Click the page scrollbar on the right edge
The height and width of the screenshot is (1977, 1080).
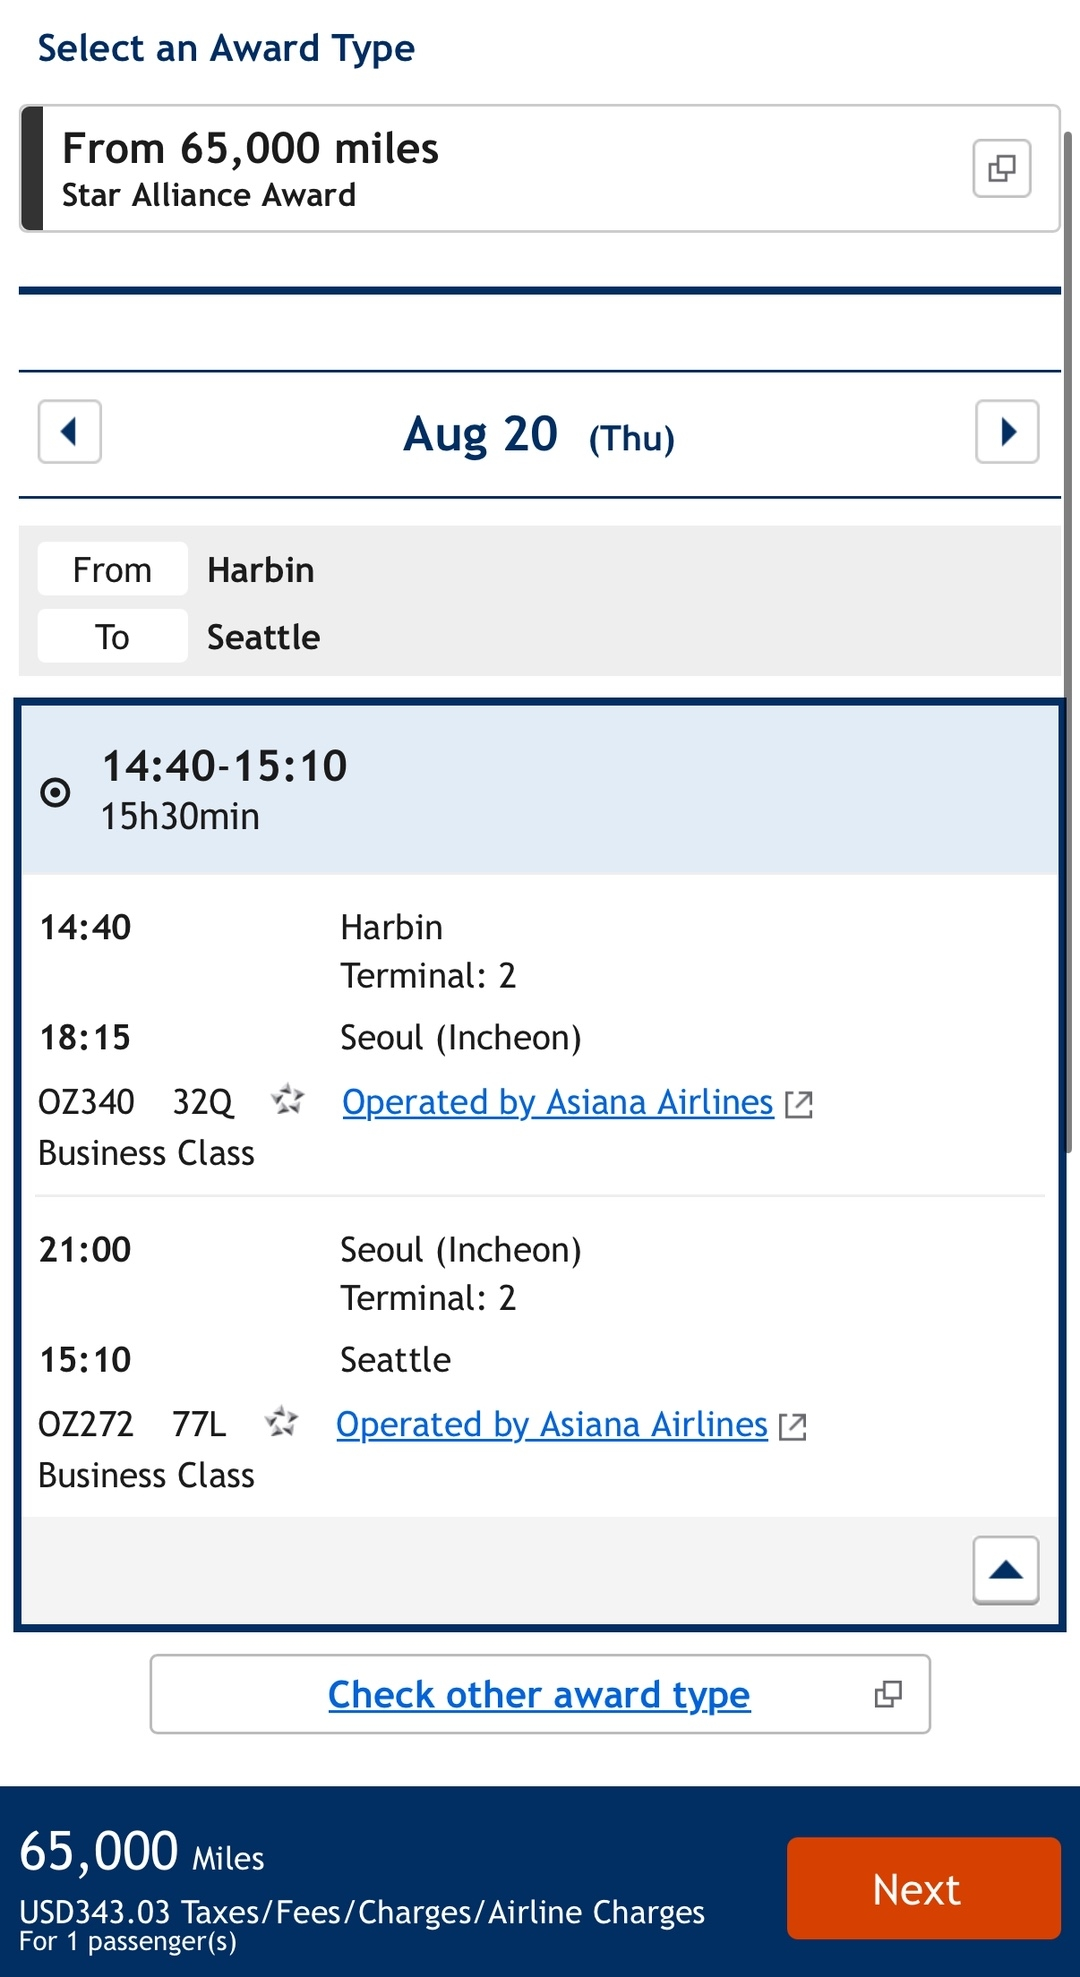1068,640
